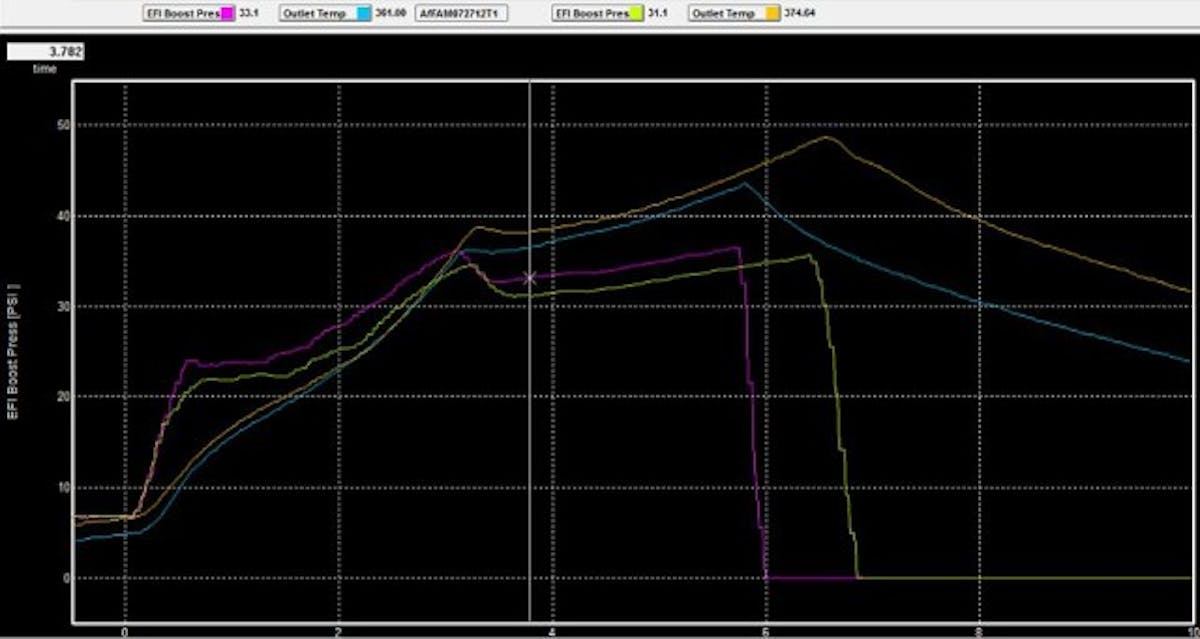Click the magenta EFI Boost Pres legend button
Image resolution: width=1200 pixels, height=639 pixels.
coord(185,14)
